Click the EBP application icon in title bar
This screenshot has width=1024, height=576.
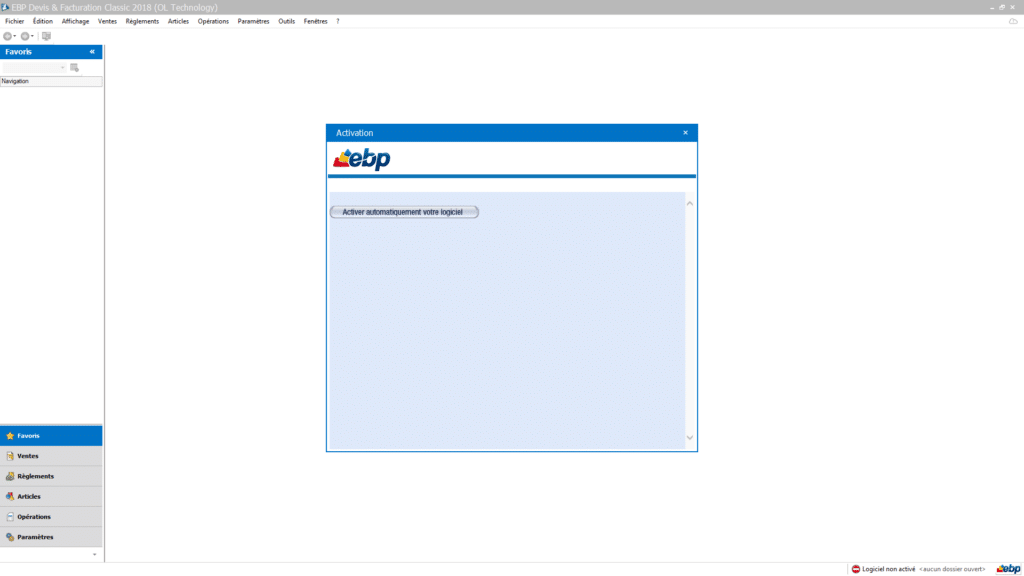tap(5, 7)
